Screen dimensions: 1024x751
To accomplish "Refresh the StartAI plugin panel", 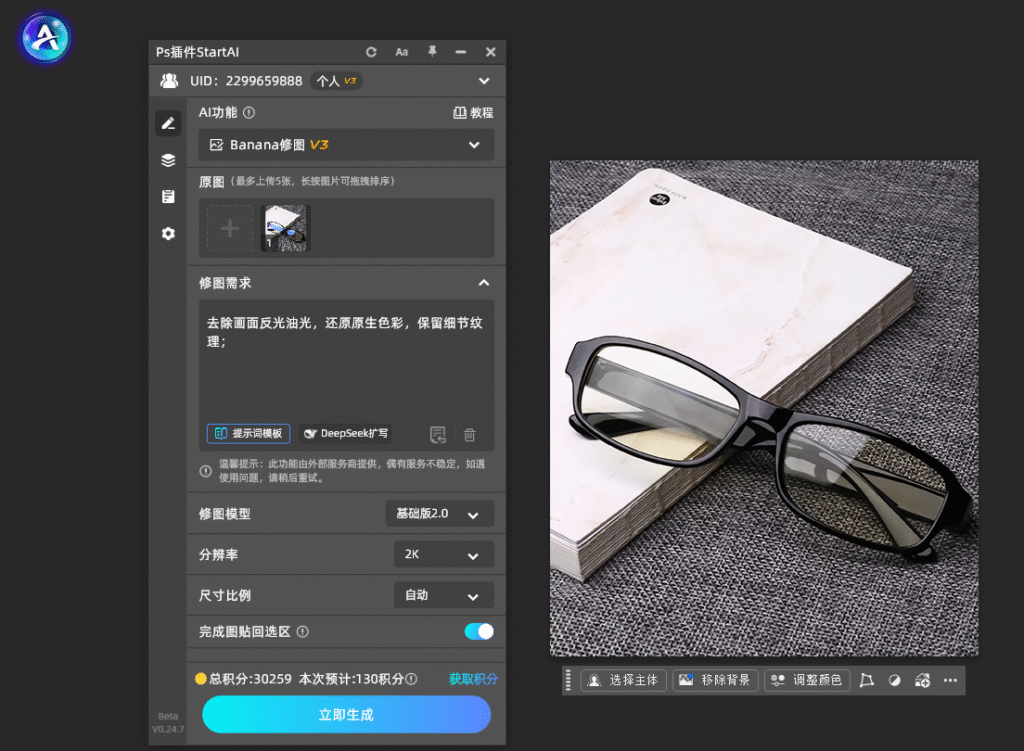I will tap(371, 52).
